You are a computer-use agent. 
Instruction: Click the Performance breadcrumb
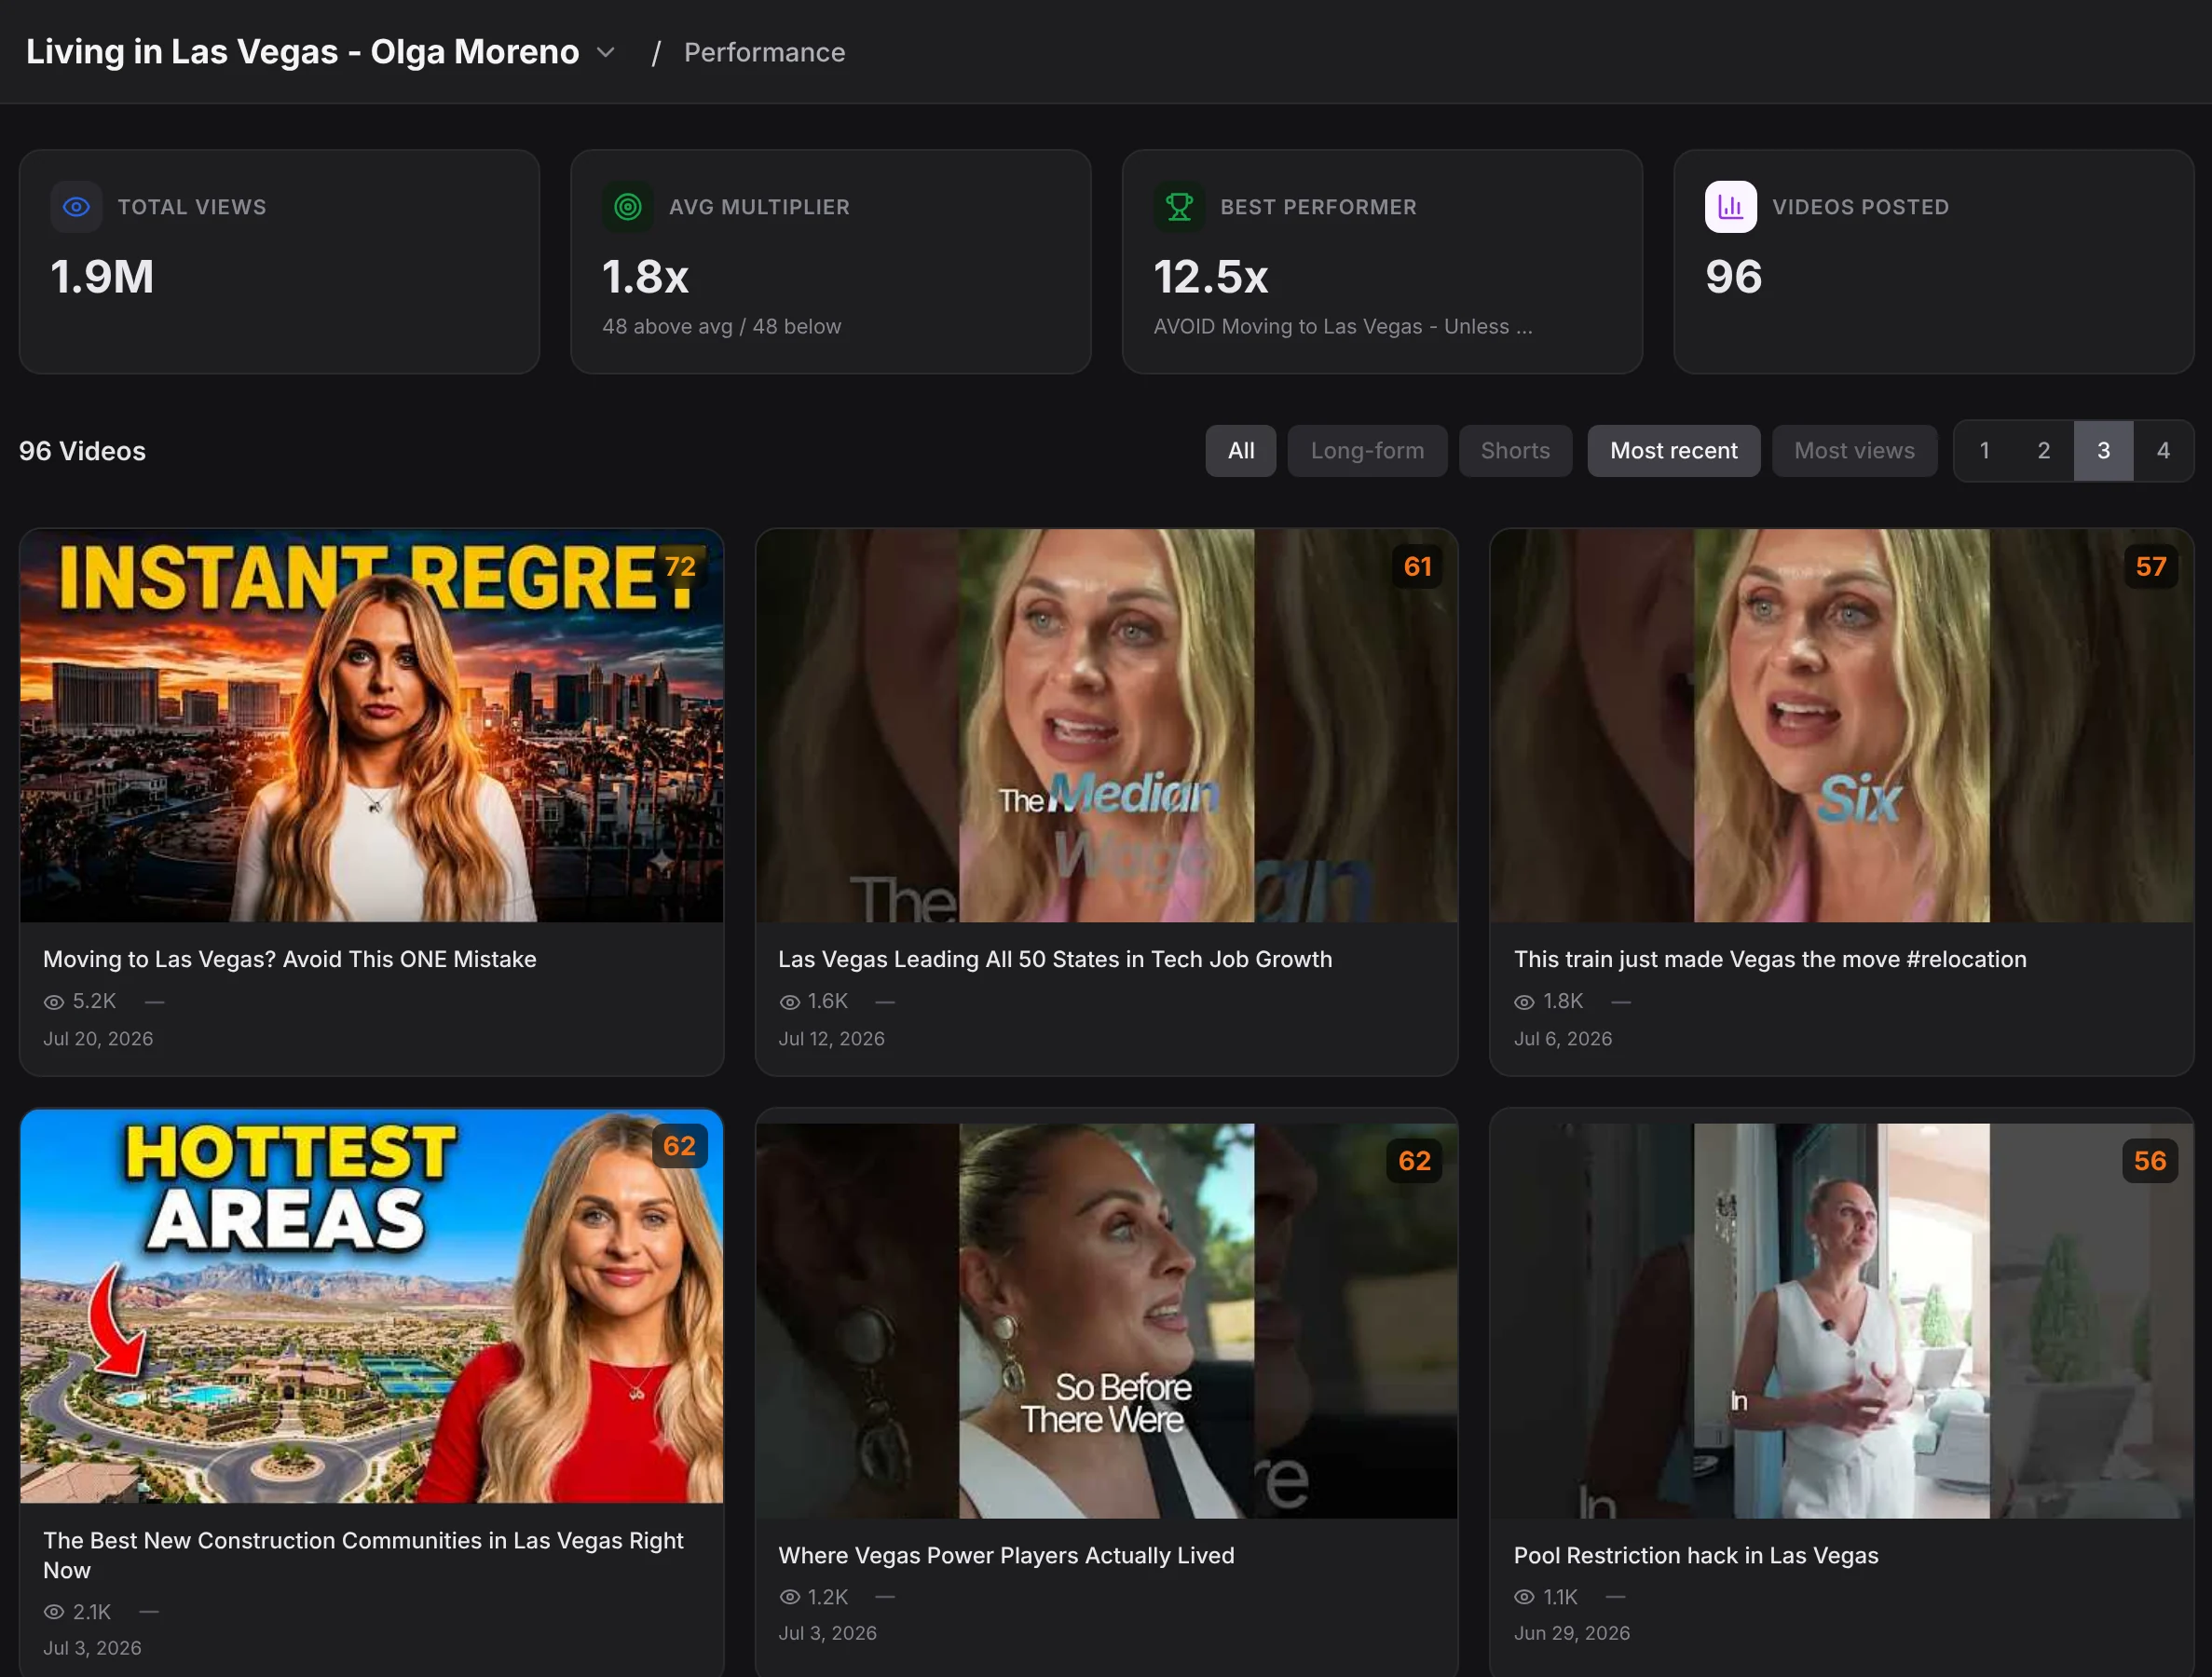(764, 52)
